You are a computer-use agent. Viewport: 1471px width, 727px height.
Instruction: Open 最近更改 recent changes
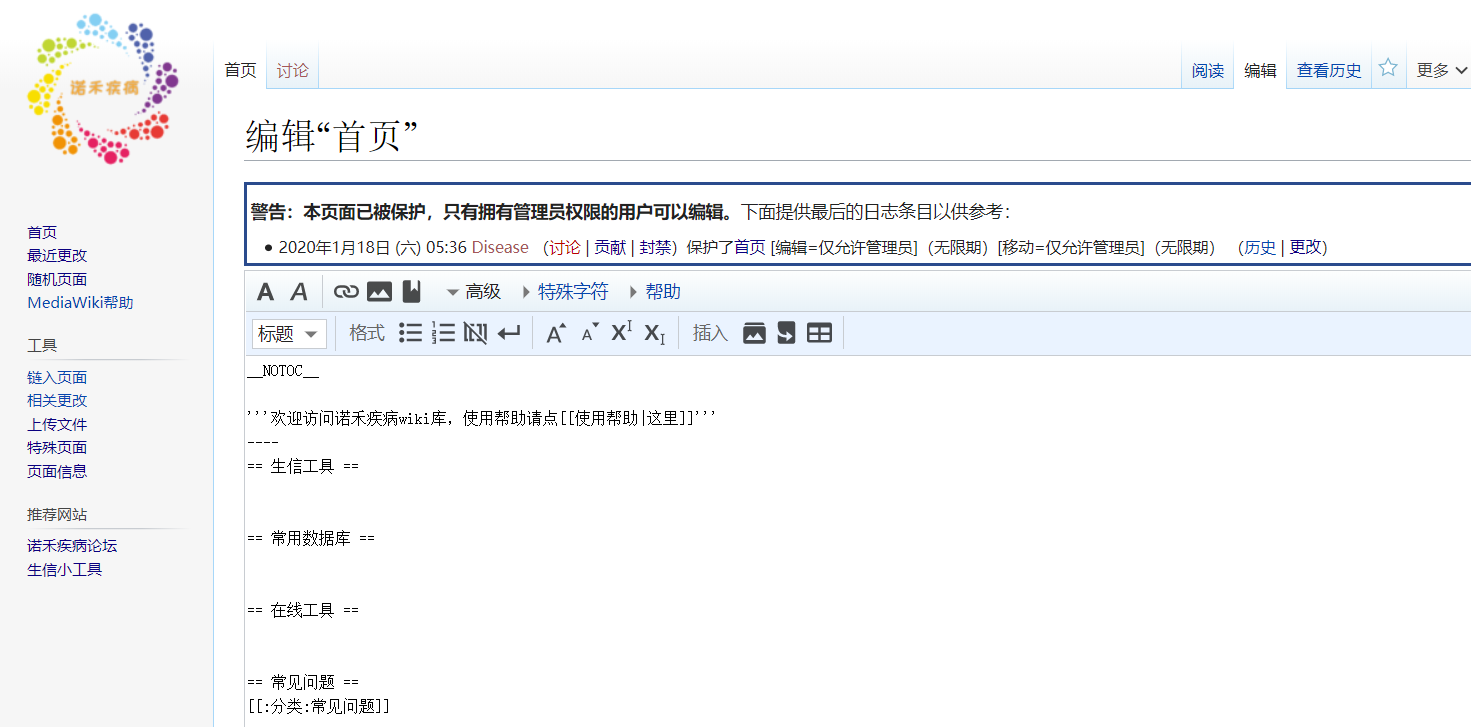coord(57,256)
